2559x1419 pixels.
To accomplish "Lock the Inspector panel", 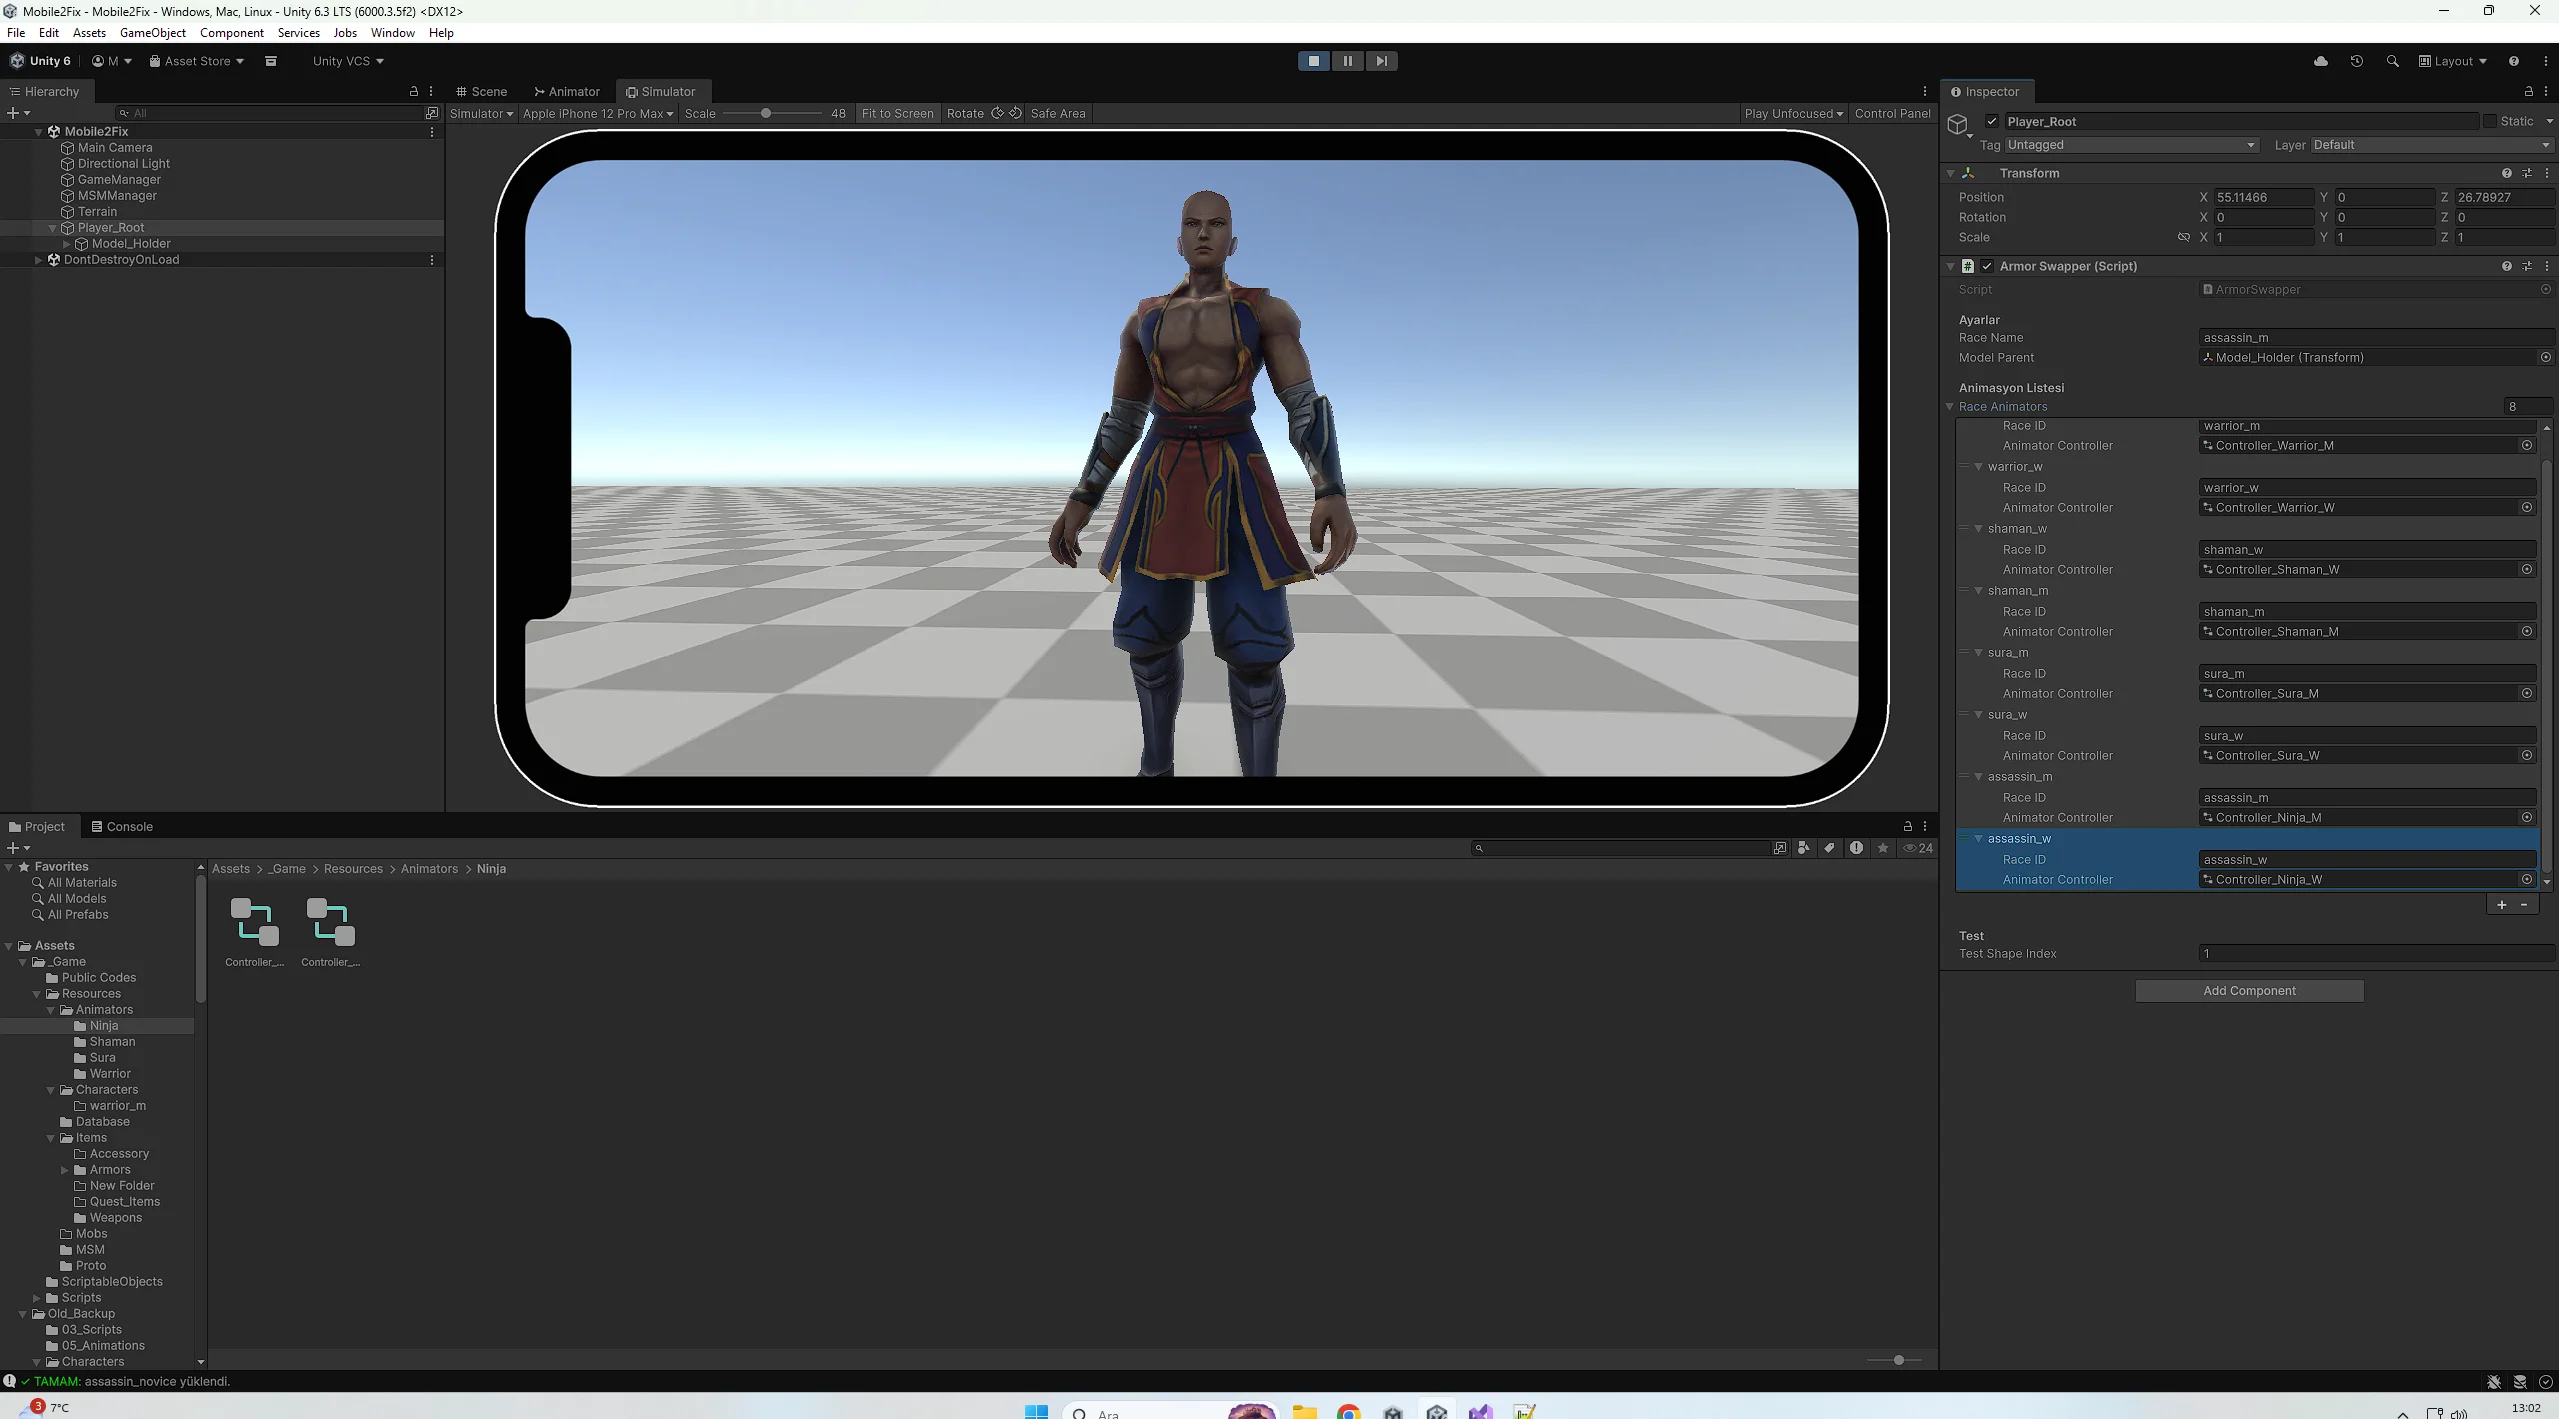I will [x=2528, y=91].
